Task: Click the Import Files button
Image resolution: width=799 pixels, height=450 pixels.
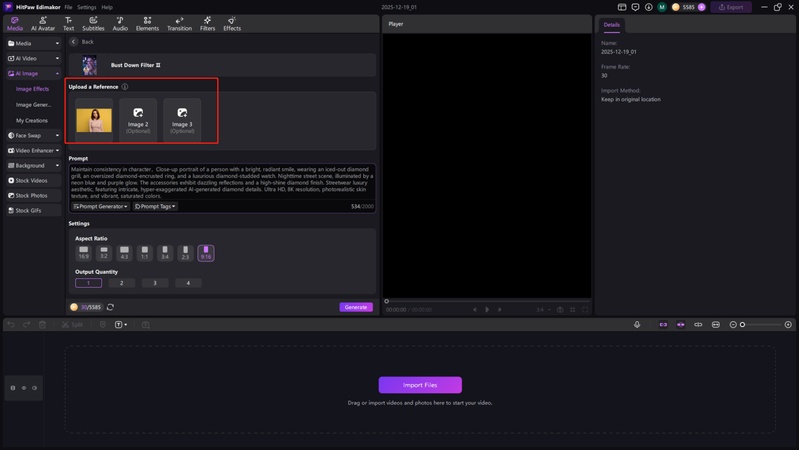Action: [420, 385]
